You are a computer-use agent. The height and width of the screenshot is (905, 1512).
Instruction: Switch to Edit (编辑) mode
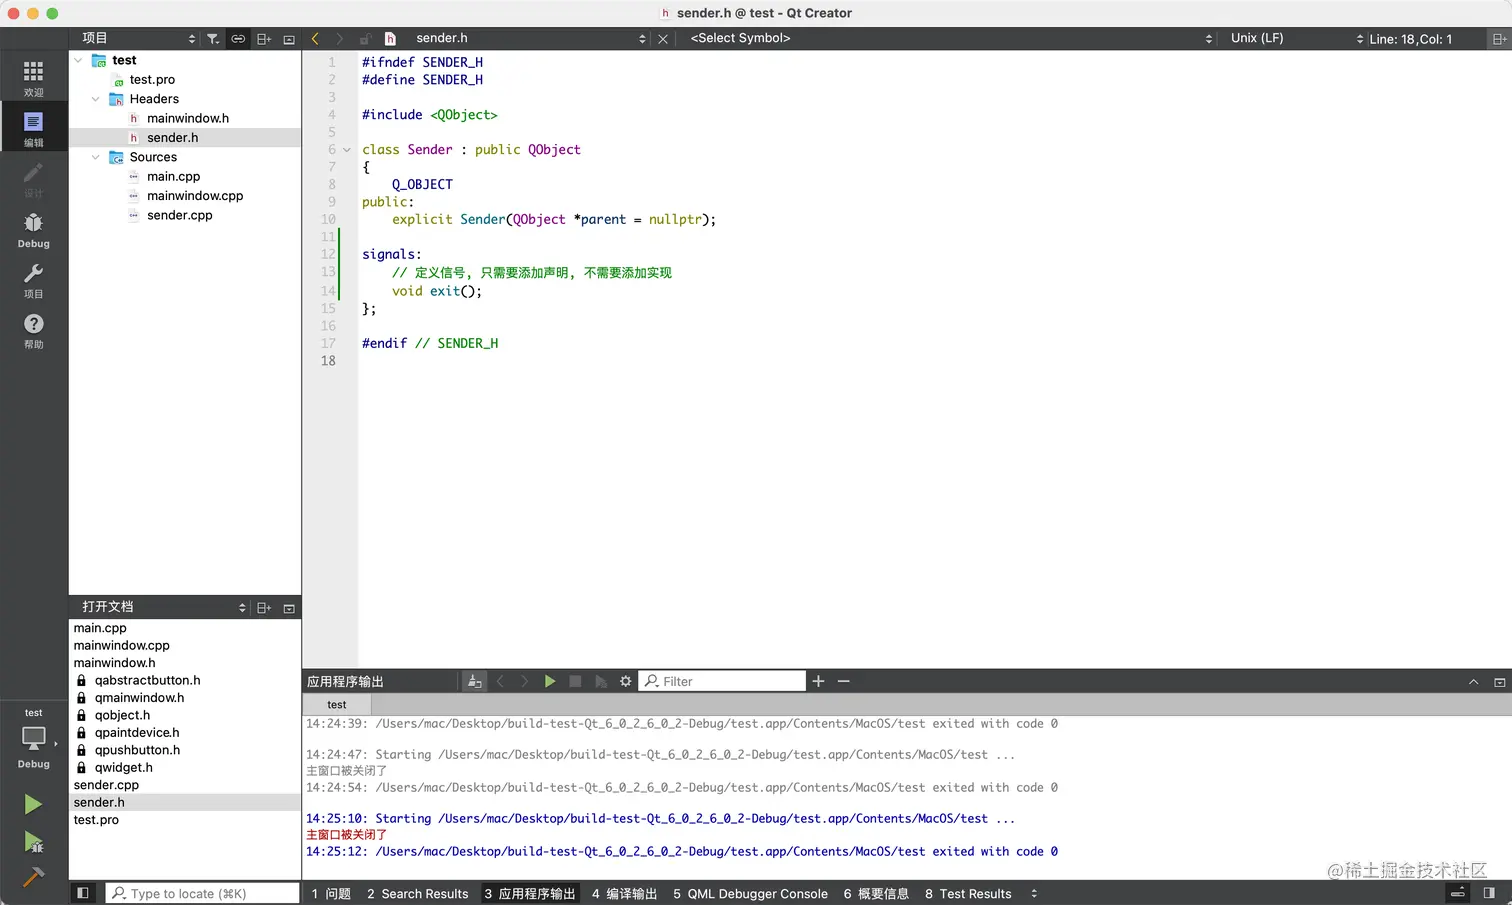click(33, 129)
